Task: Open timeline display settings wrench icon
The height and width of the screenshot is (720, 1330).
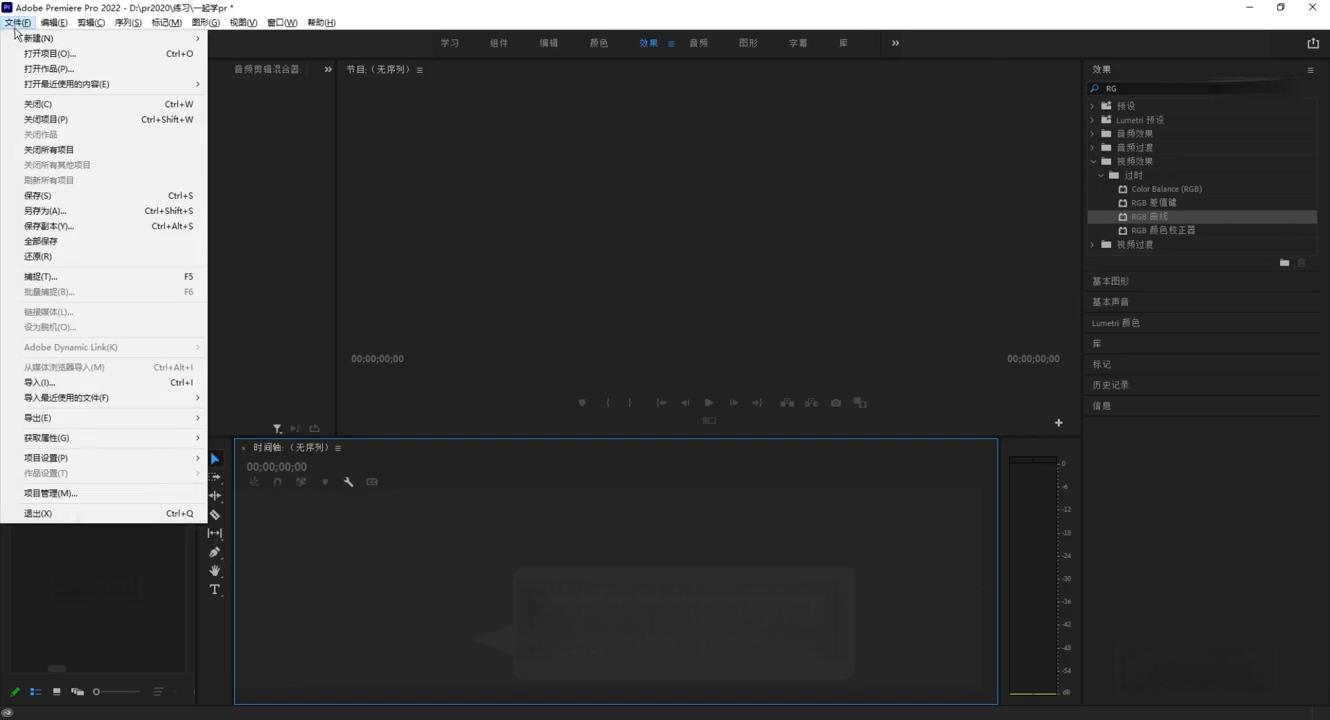Action: 348,482
